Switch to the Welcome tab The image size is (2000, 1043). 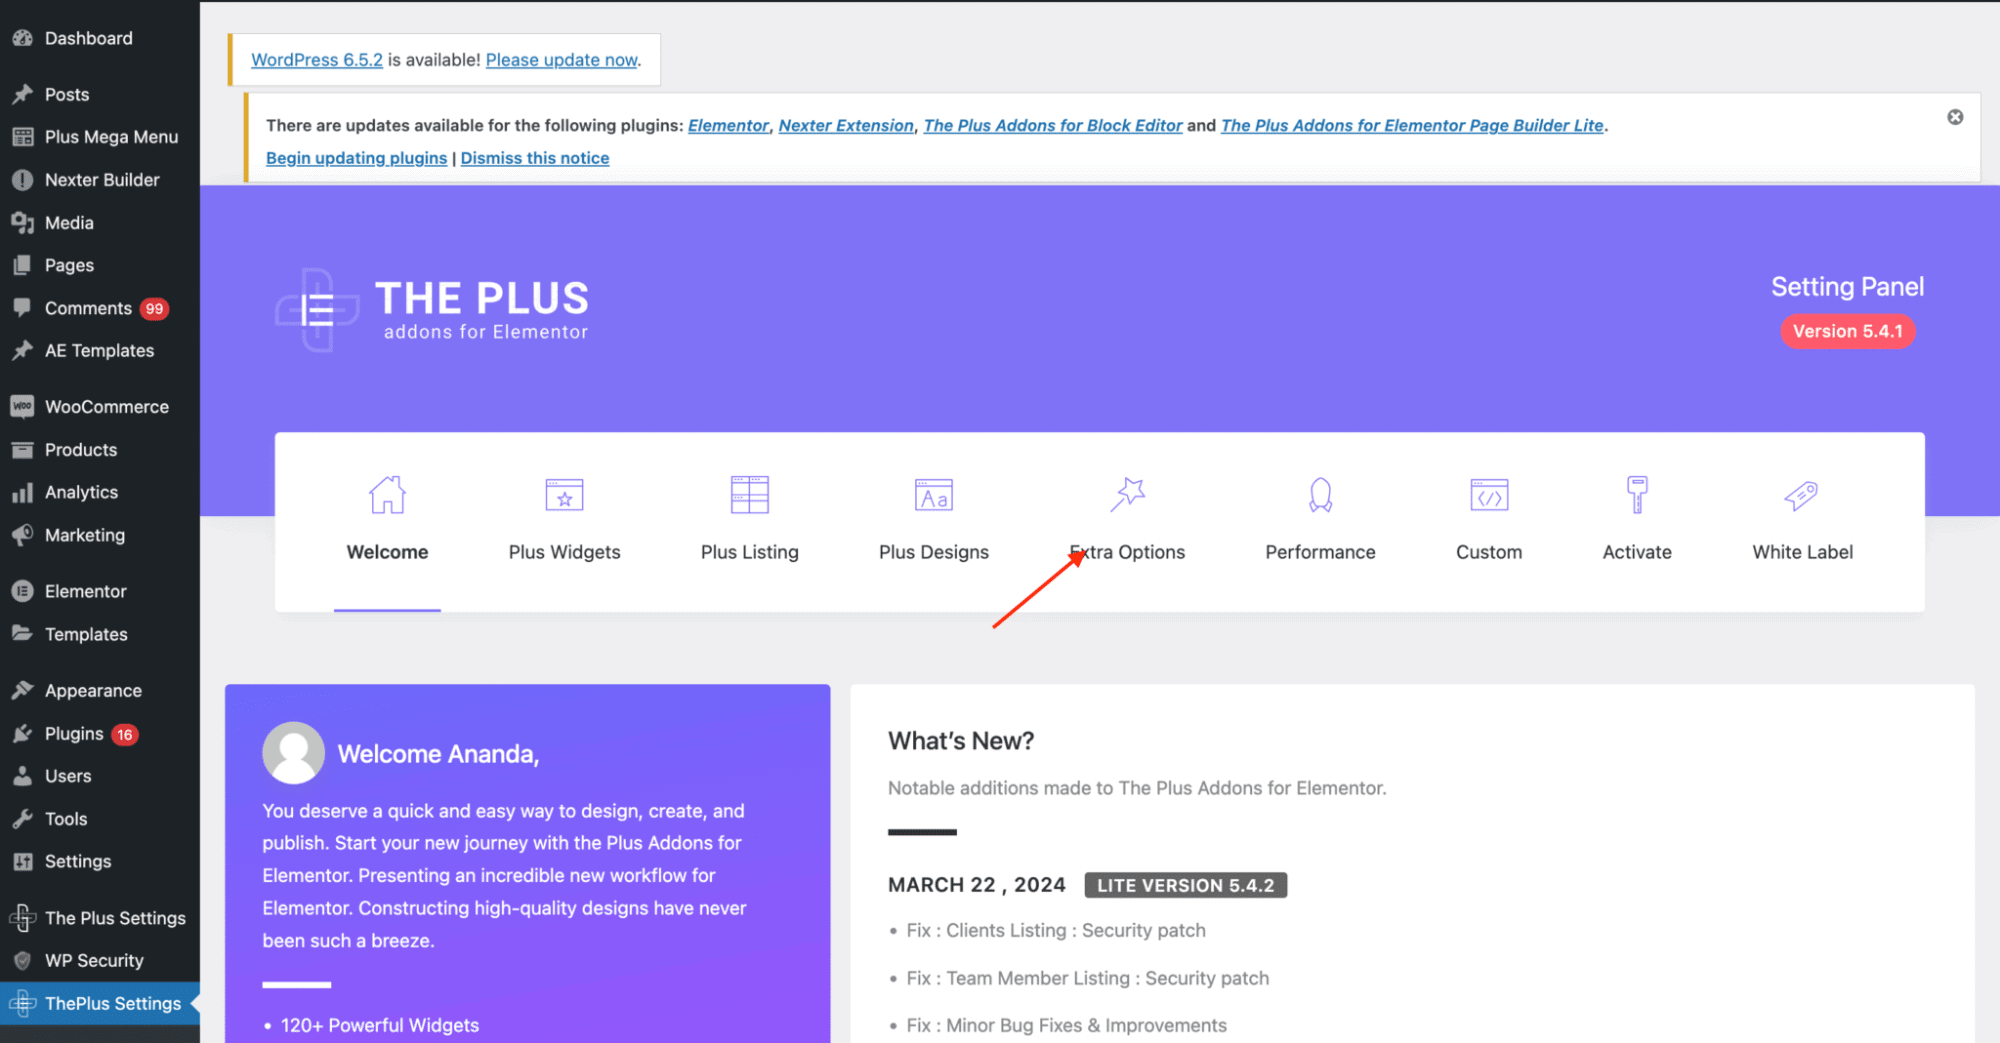(387, 552)
